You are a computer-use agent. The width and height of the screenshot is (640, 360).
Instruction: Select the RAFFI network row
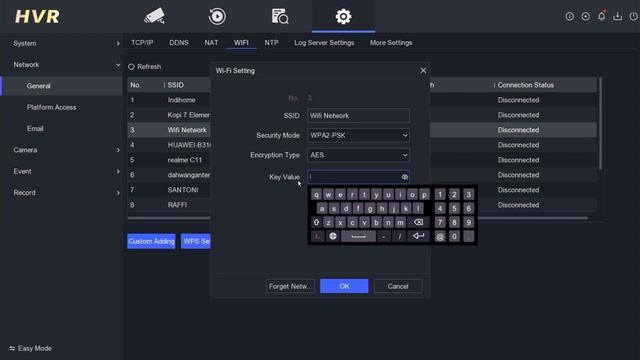coord(169,205)
